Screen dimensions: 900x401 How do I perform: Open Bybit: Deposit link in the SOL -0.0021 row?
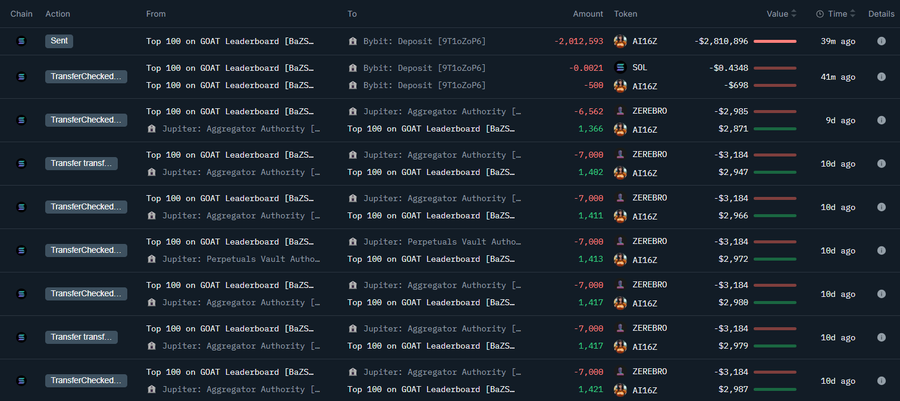[424, 68]
